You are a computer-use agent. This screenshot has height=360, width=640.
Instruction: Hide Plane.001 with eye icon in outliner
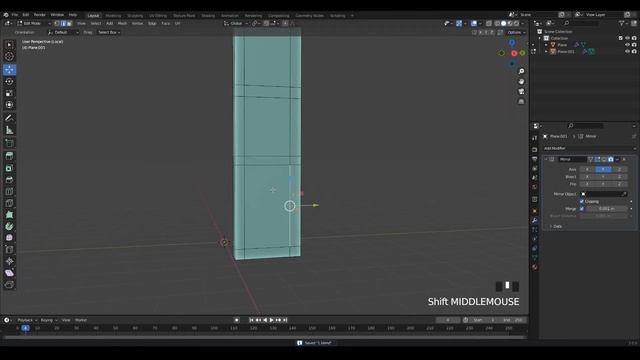(x=627, y=51)
